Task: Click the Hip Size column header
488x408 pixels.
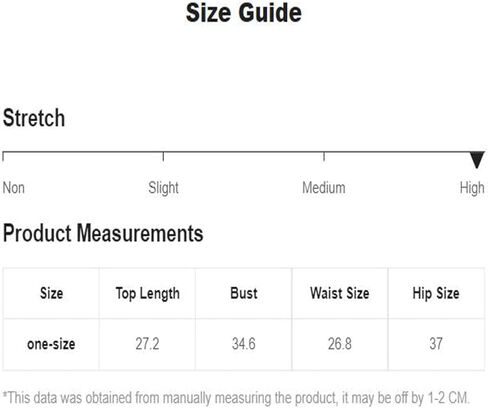Action: pyautogui.click(x=436, y=294)
